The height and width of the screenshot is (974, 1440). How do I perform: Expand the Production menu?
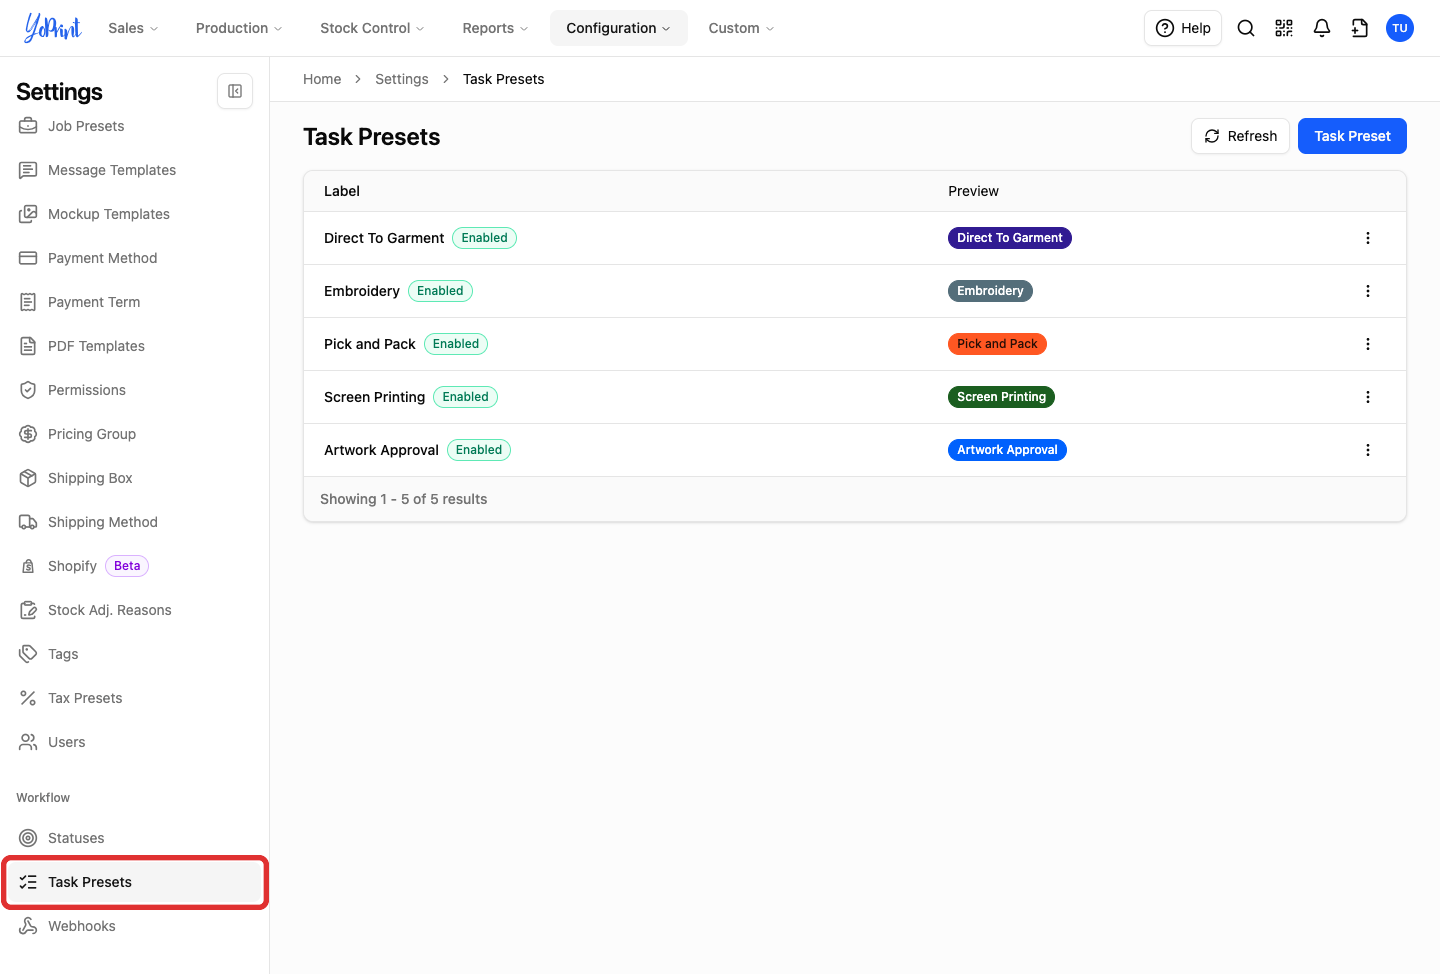point(239,28)
